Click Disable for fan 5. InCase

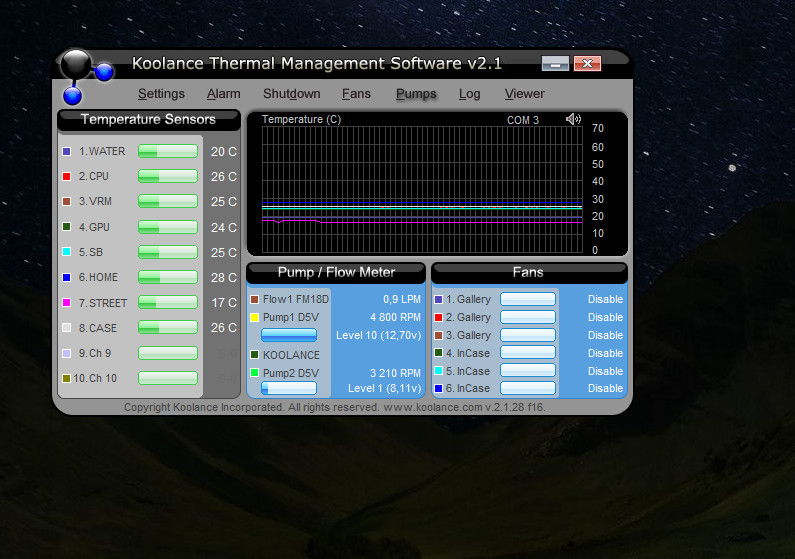(605, 371)
